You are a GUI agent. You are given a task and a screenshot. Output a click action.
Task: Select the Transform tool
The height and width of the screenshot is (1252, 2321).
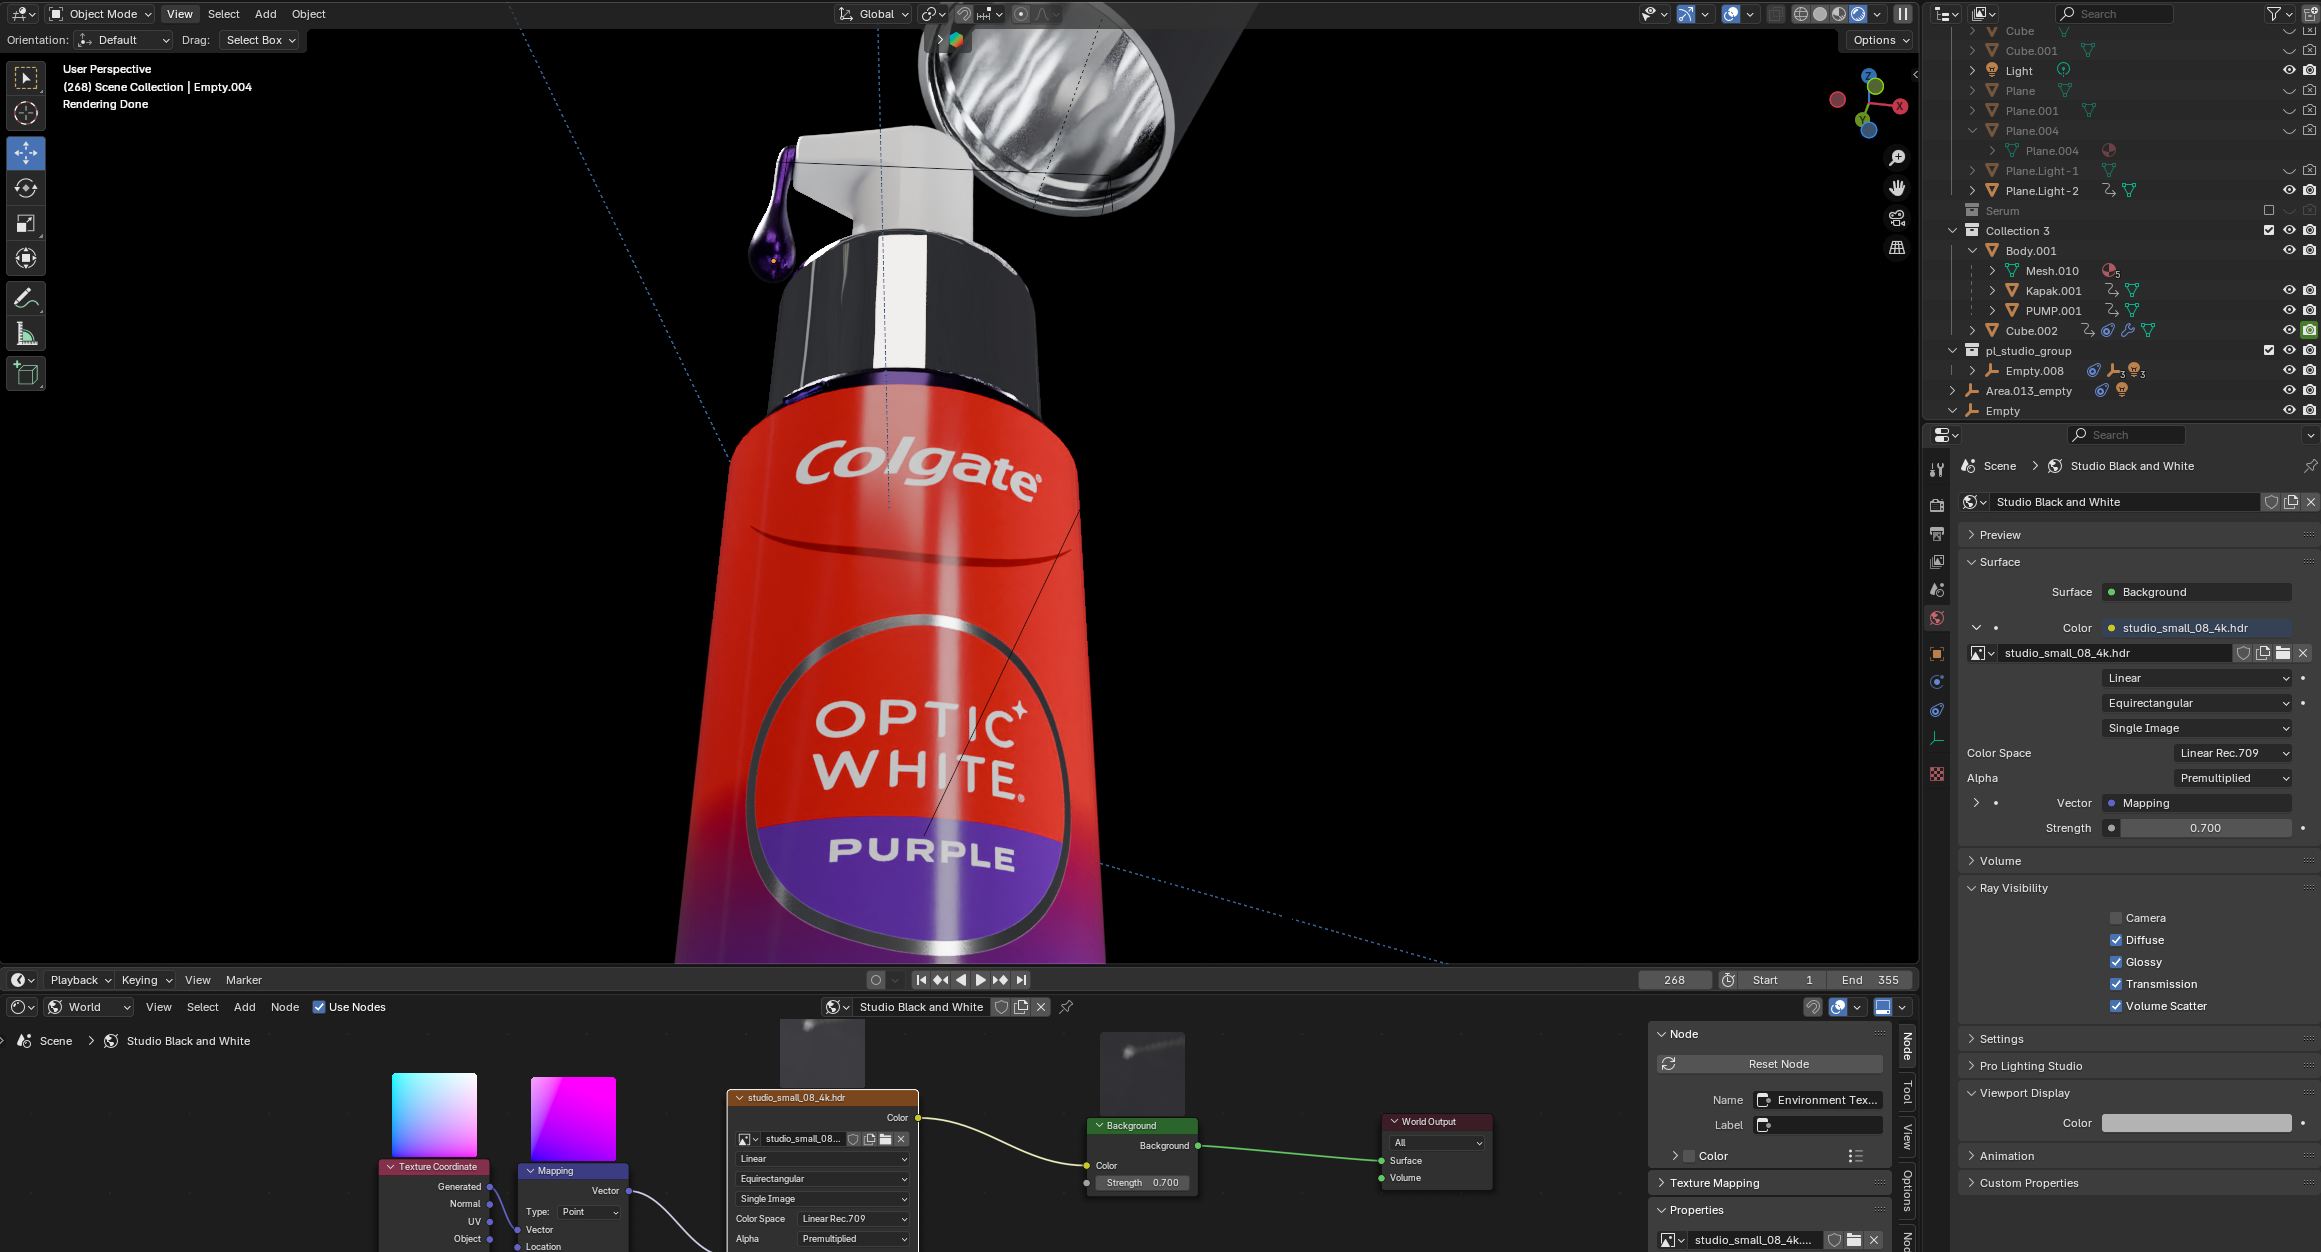click(26, 258)
